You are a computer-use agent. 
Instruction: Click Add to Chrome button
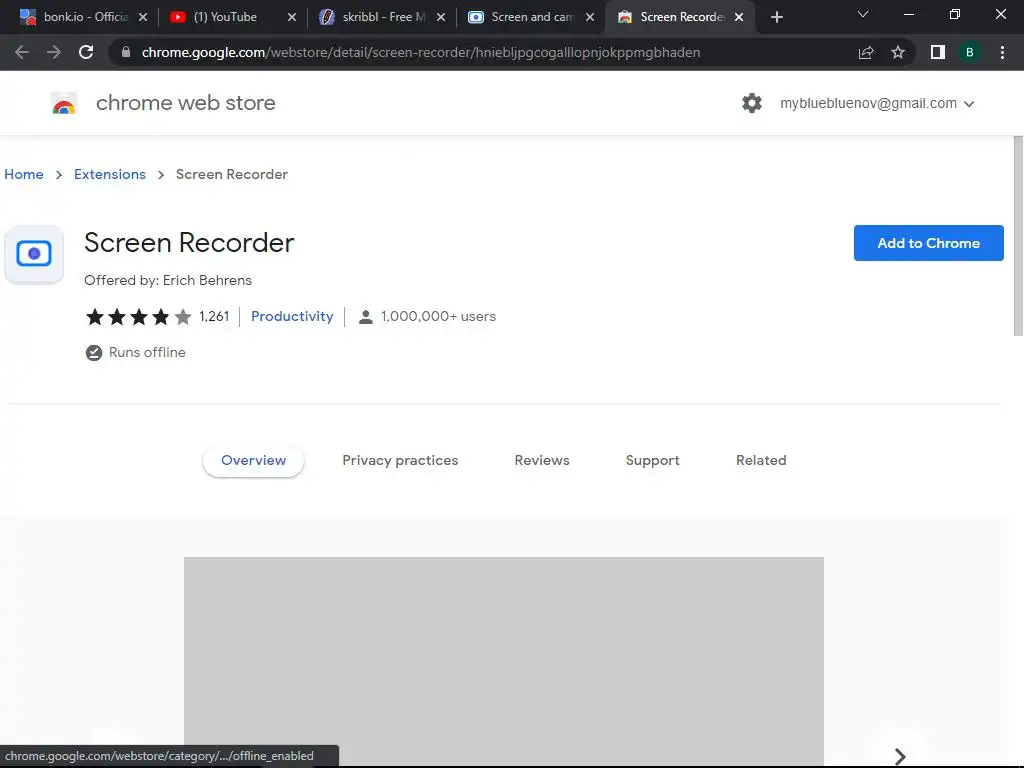(928, 243)
